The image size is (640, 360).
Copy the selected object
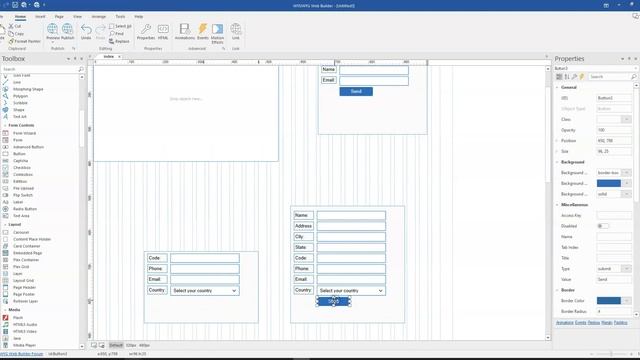16,33
